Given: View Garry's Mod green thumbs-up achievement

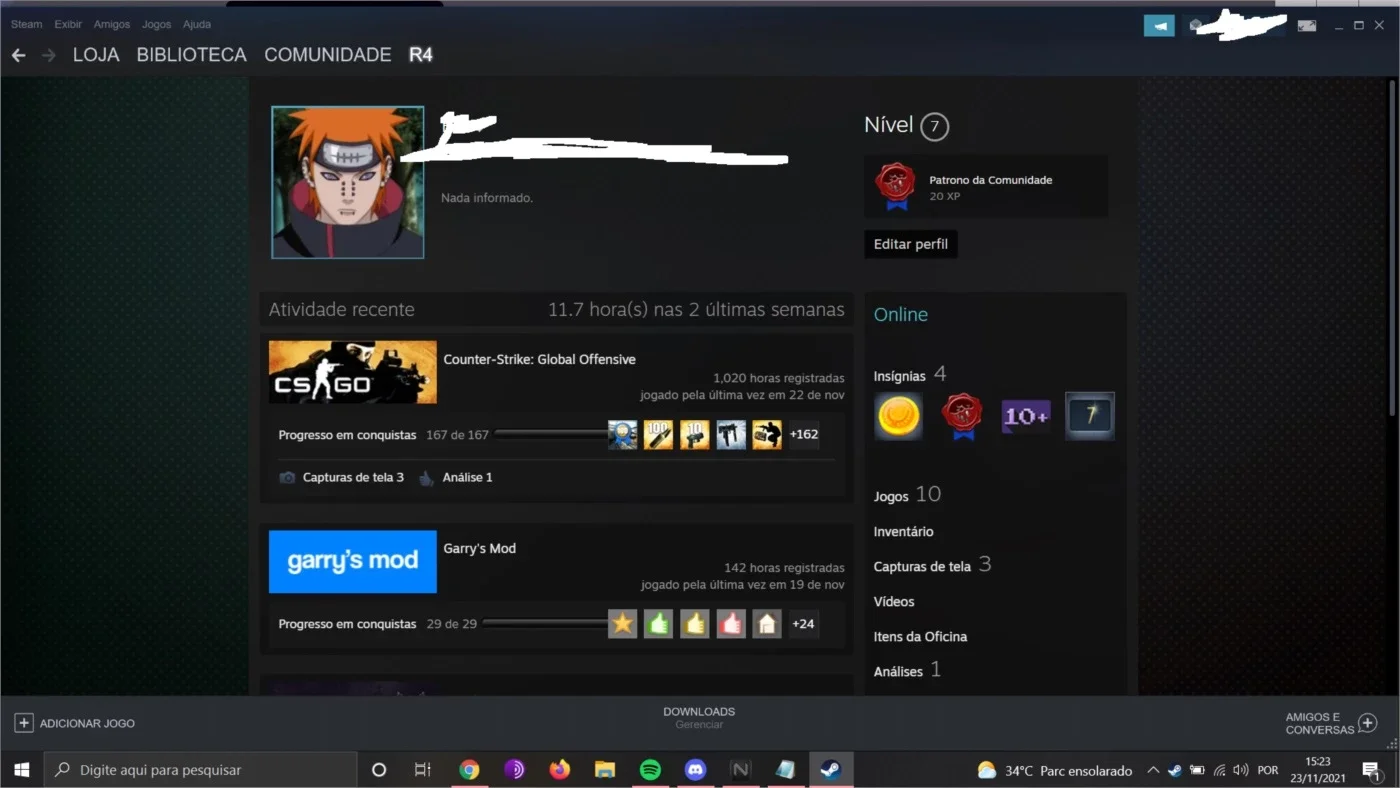Looking at the screenshot, I should 659,624.
